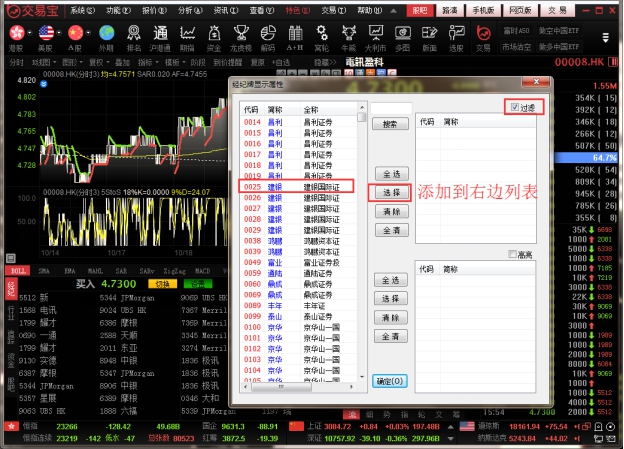Screen dimensions: 624x449
Task: Select the 龙虎榜 trophy icon
Action: point(240,36)
